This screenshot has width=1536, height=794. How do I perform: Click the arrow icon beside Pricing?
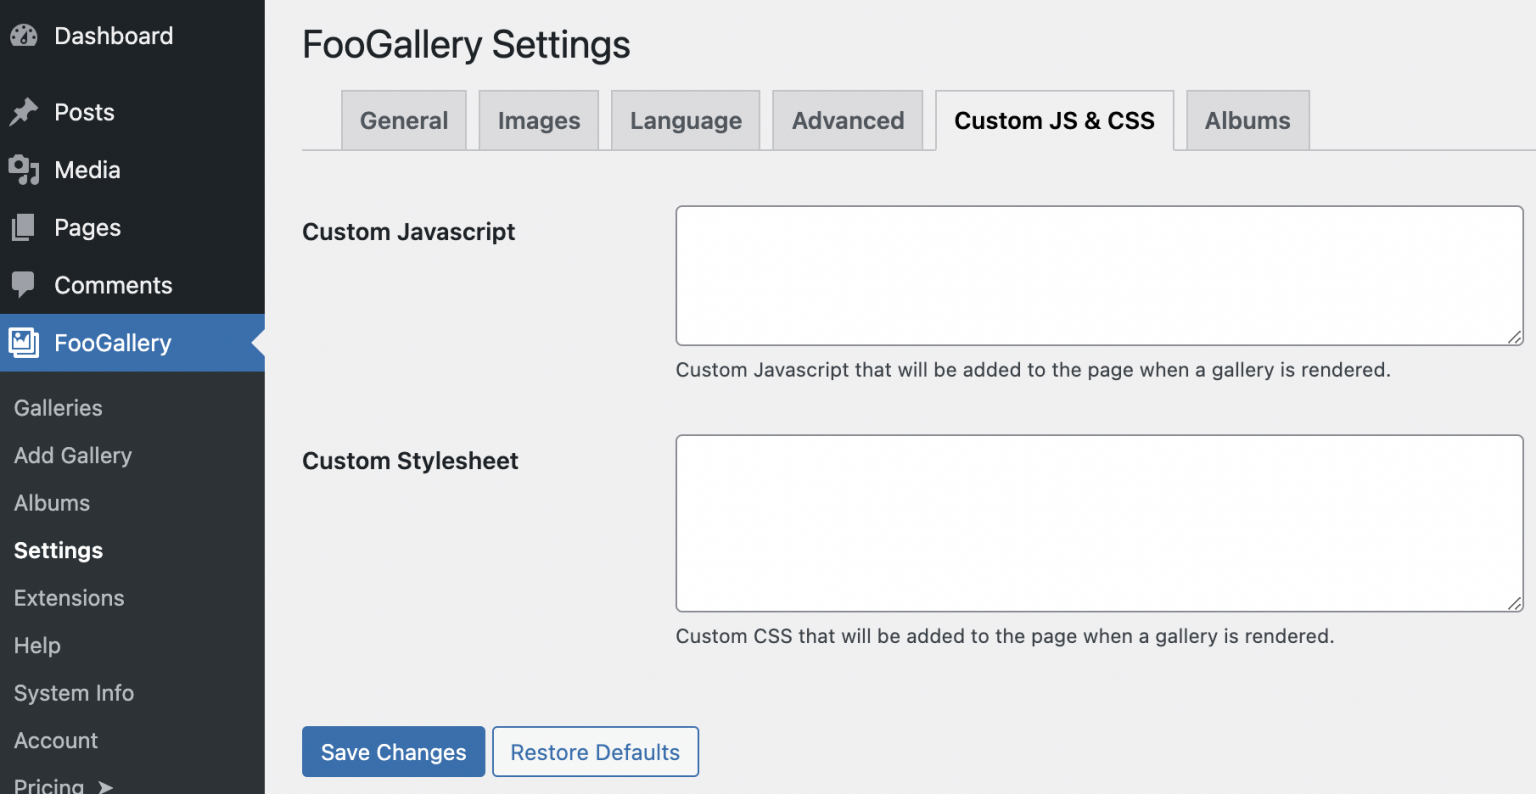click(x=105, y=787)
